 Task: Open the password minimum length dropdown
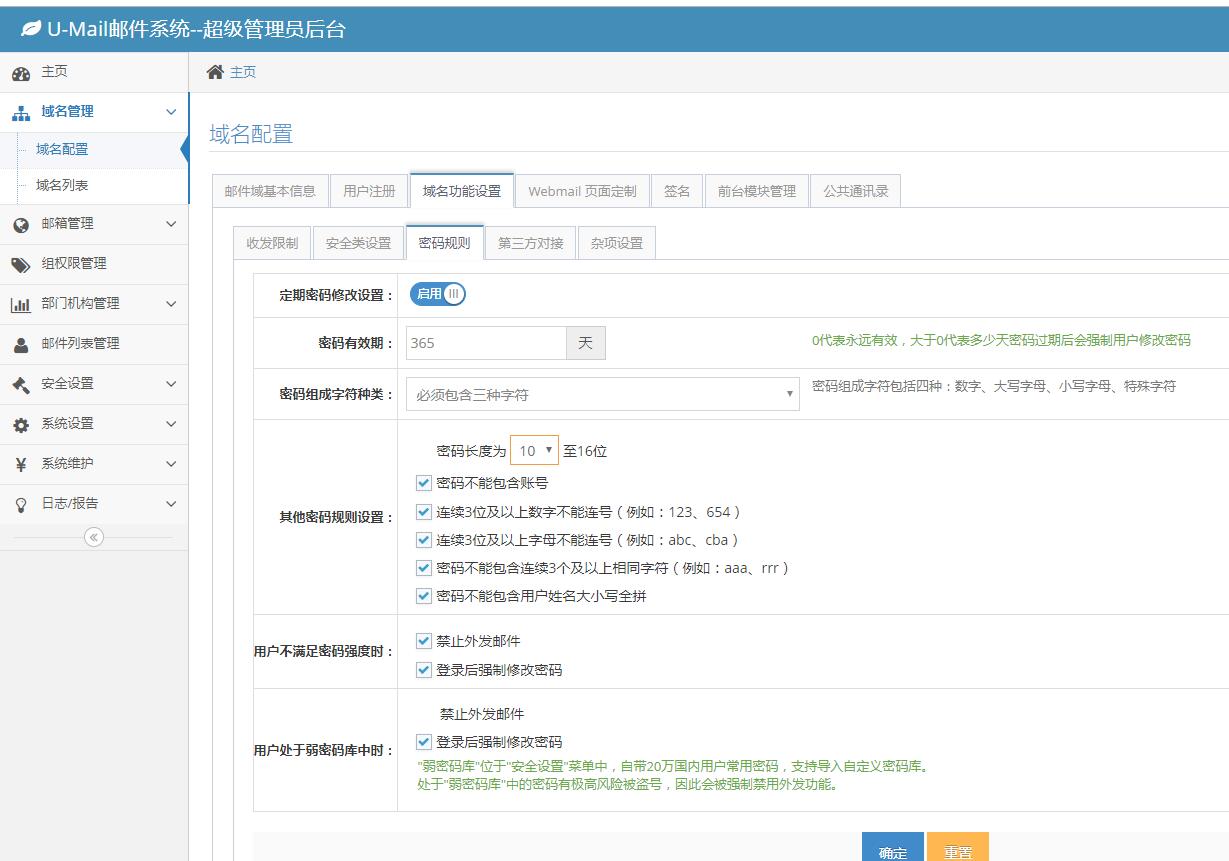534,451
